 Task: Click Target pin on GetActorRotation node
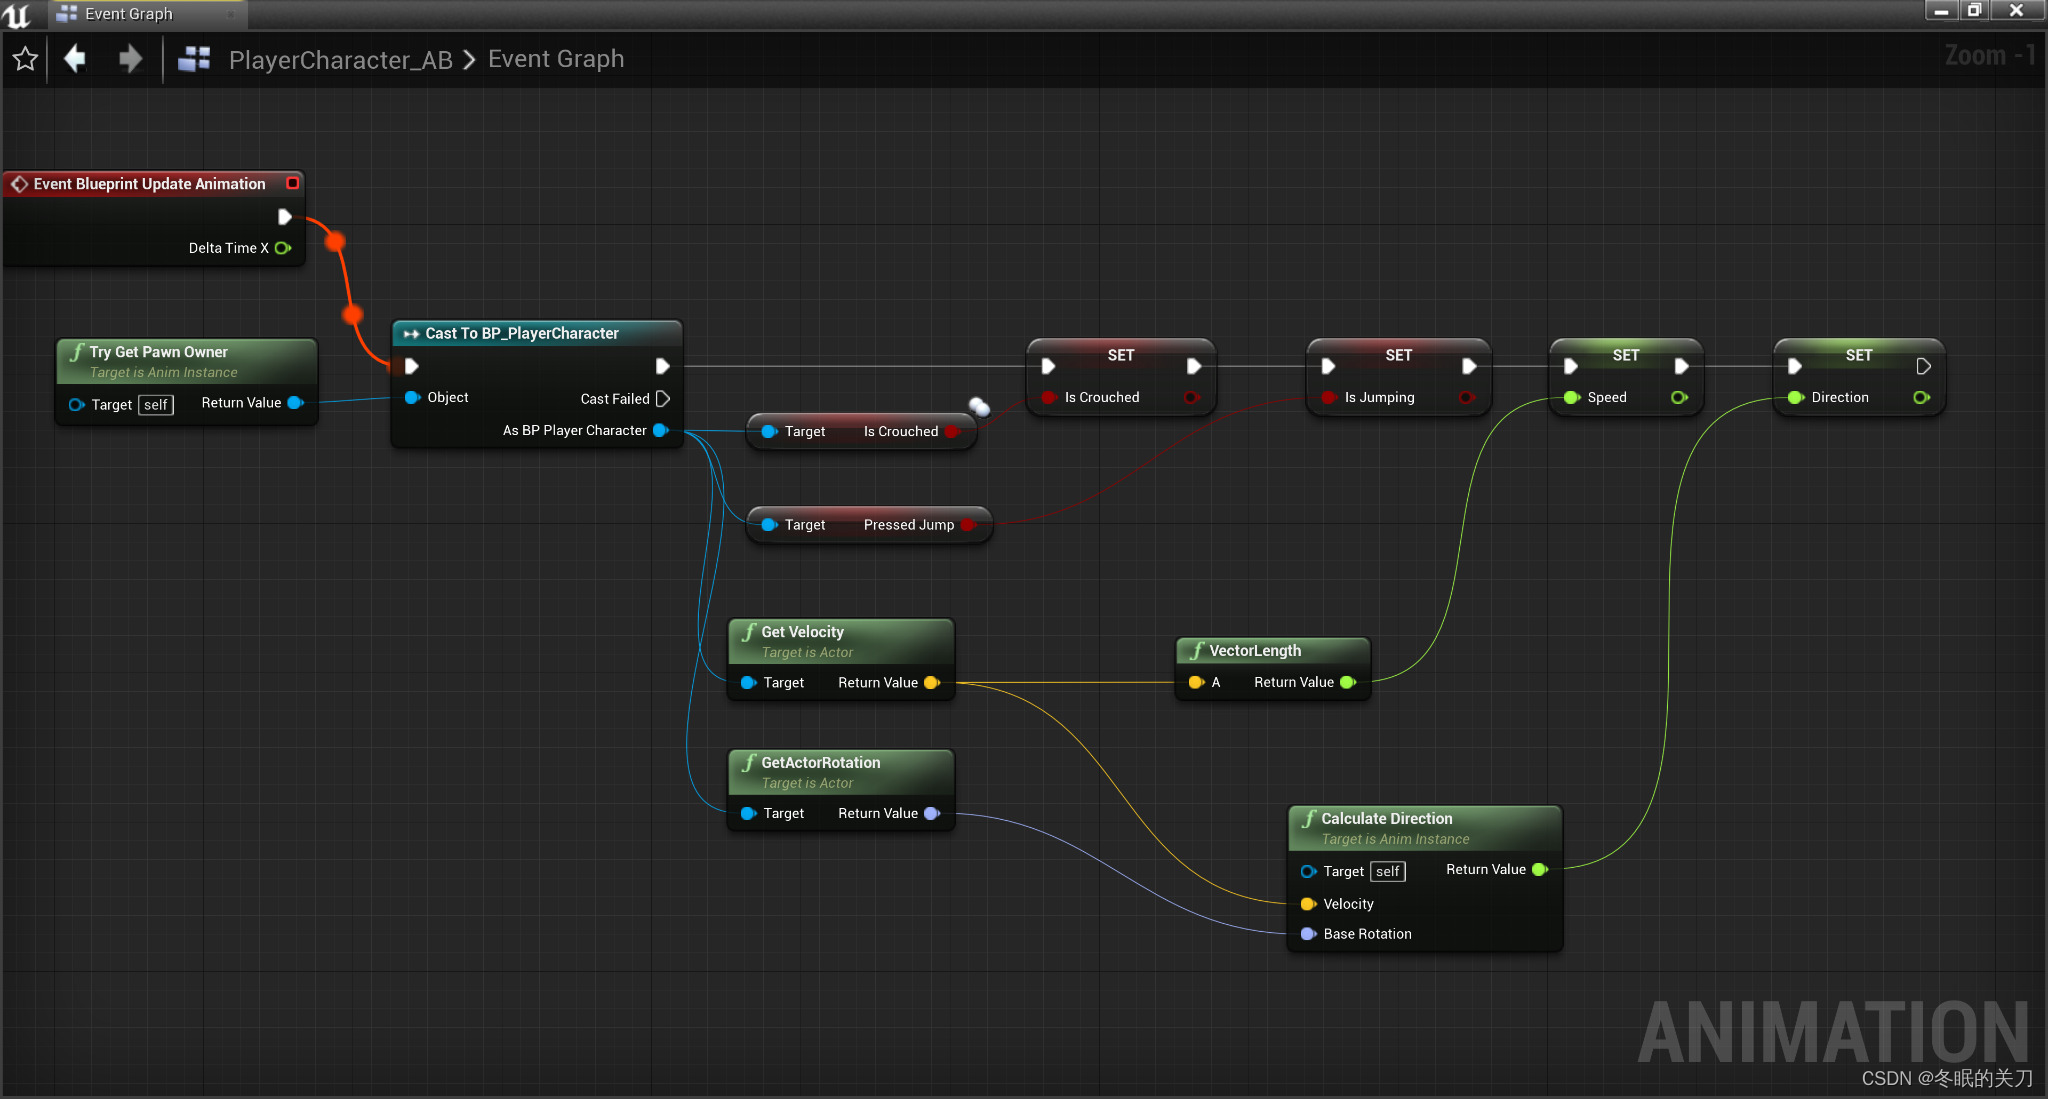point(748,814)
